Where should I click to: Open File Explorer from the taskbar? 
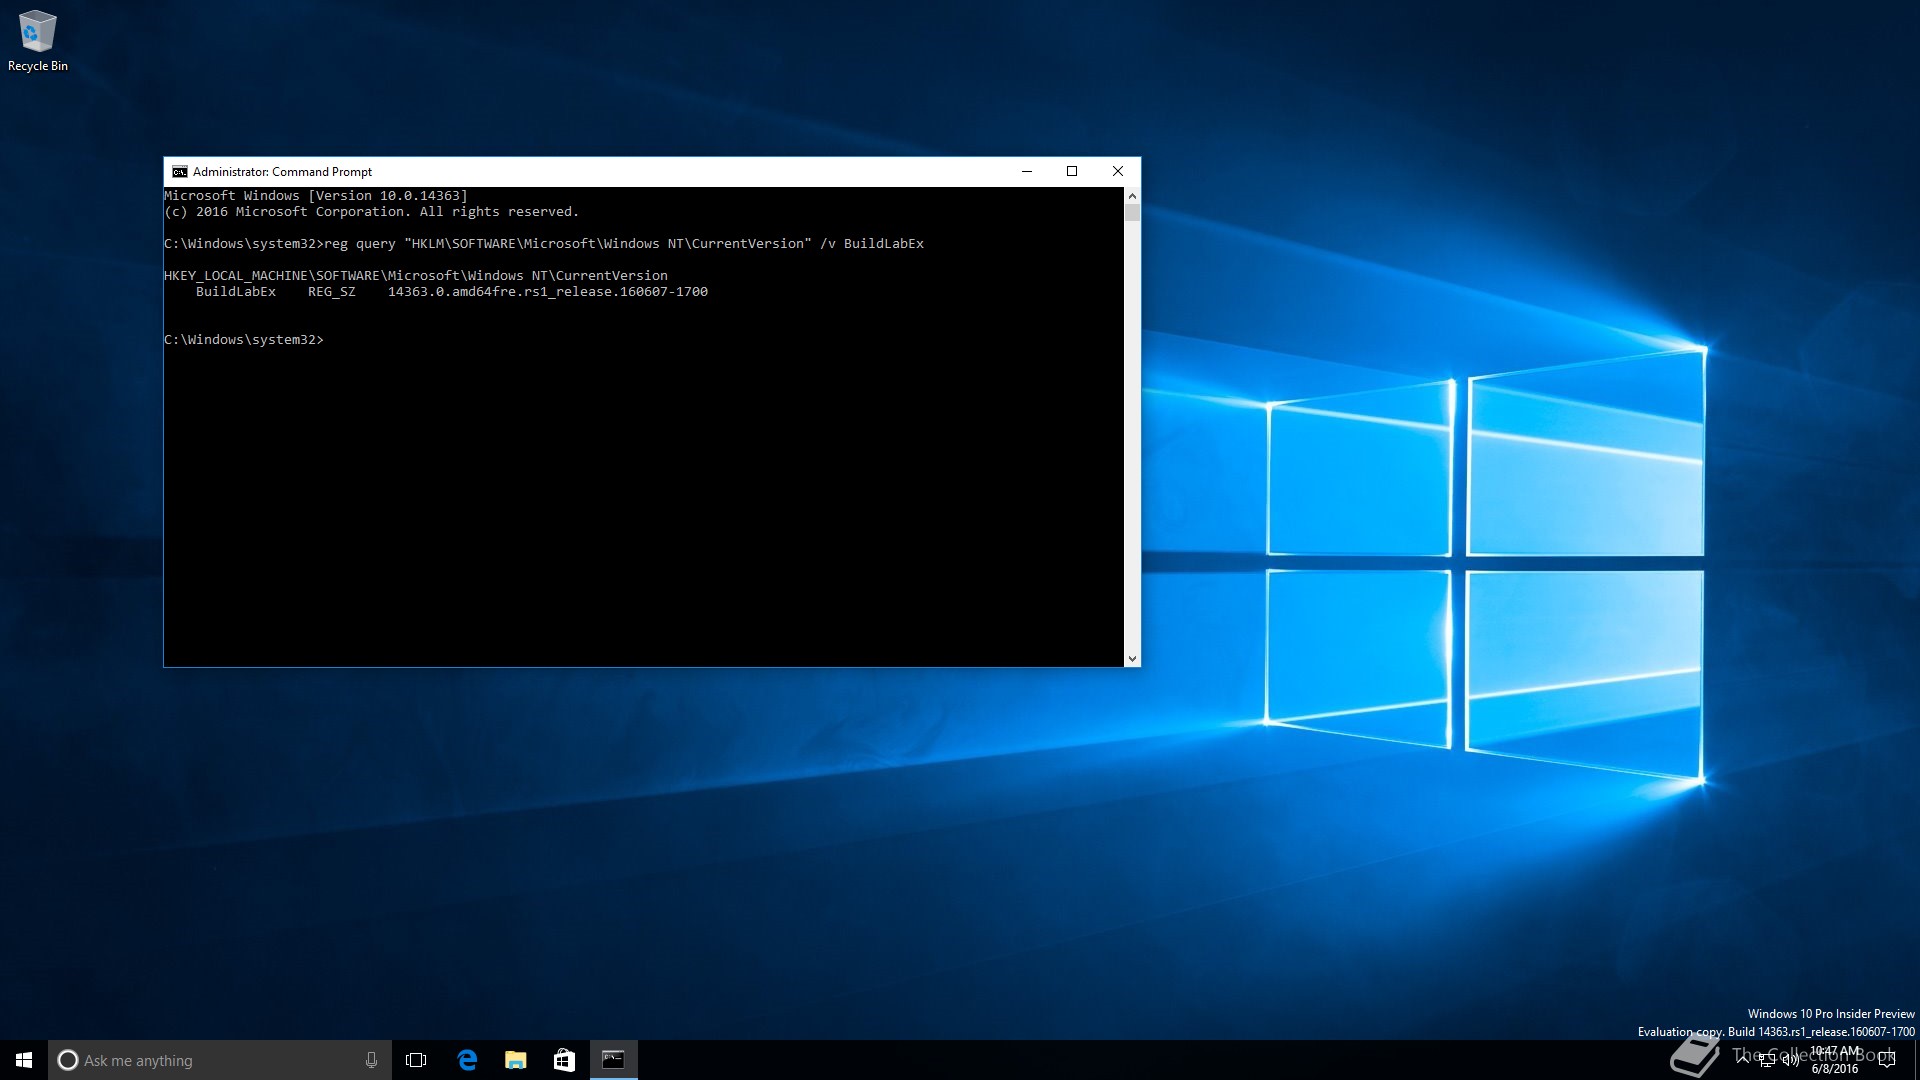(516, 1060)
